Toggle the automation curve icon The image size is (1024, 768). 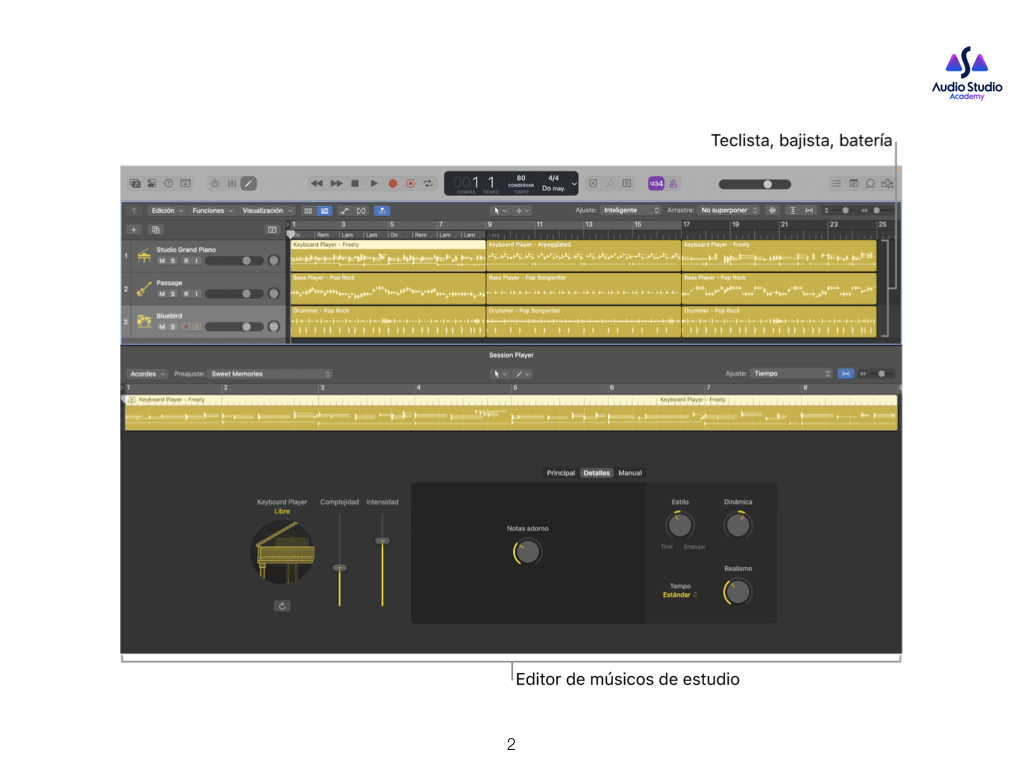coord(344,211)
